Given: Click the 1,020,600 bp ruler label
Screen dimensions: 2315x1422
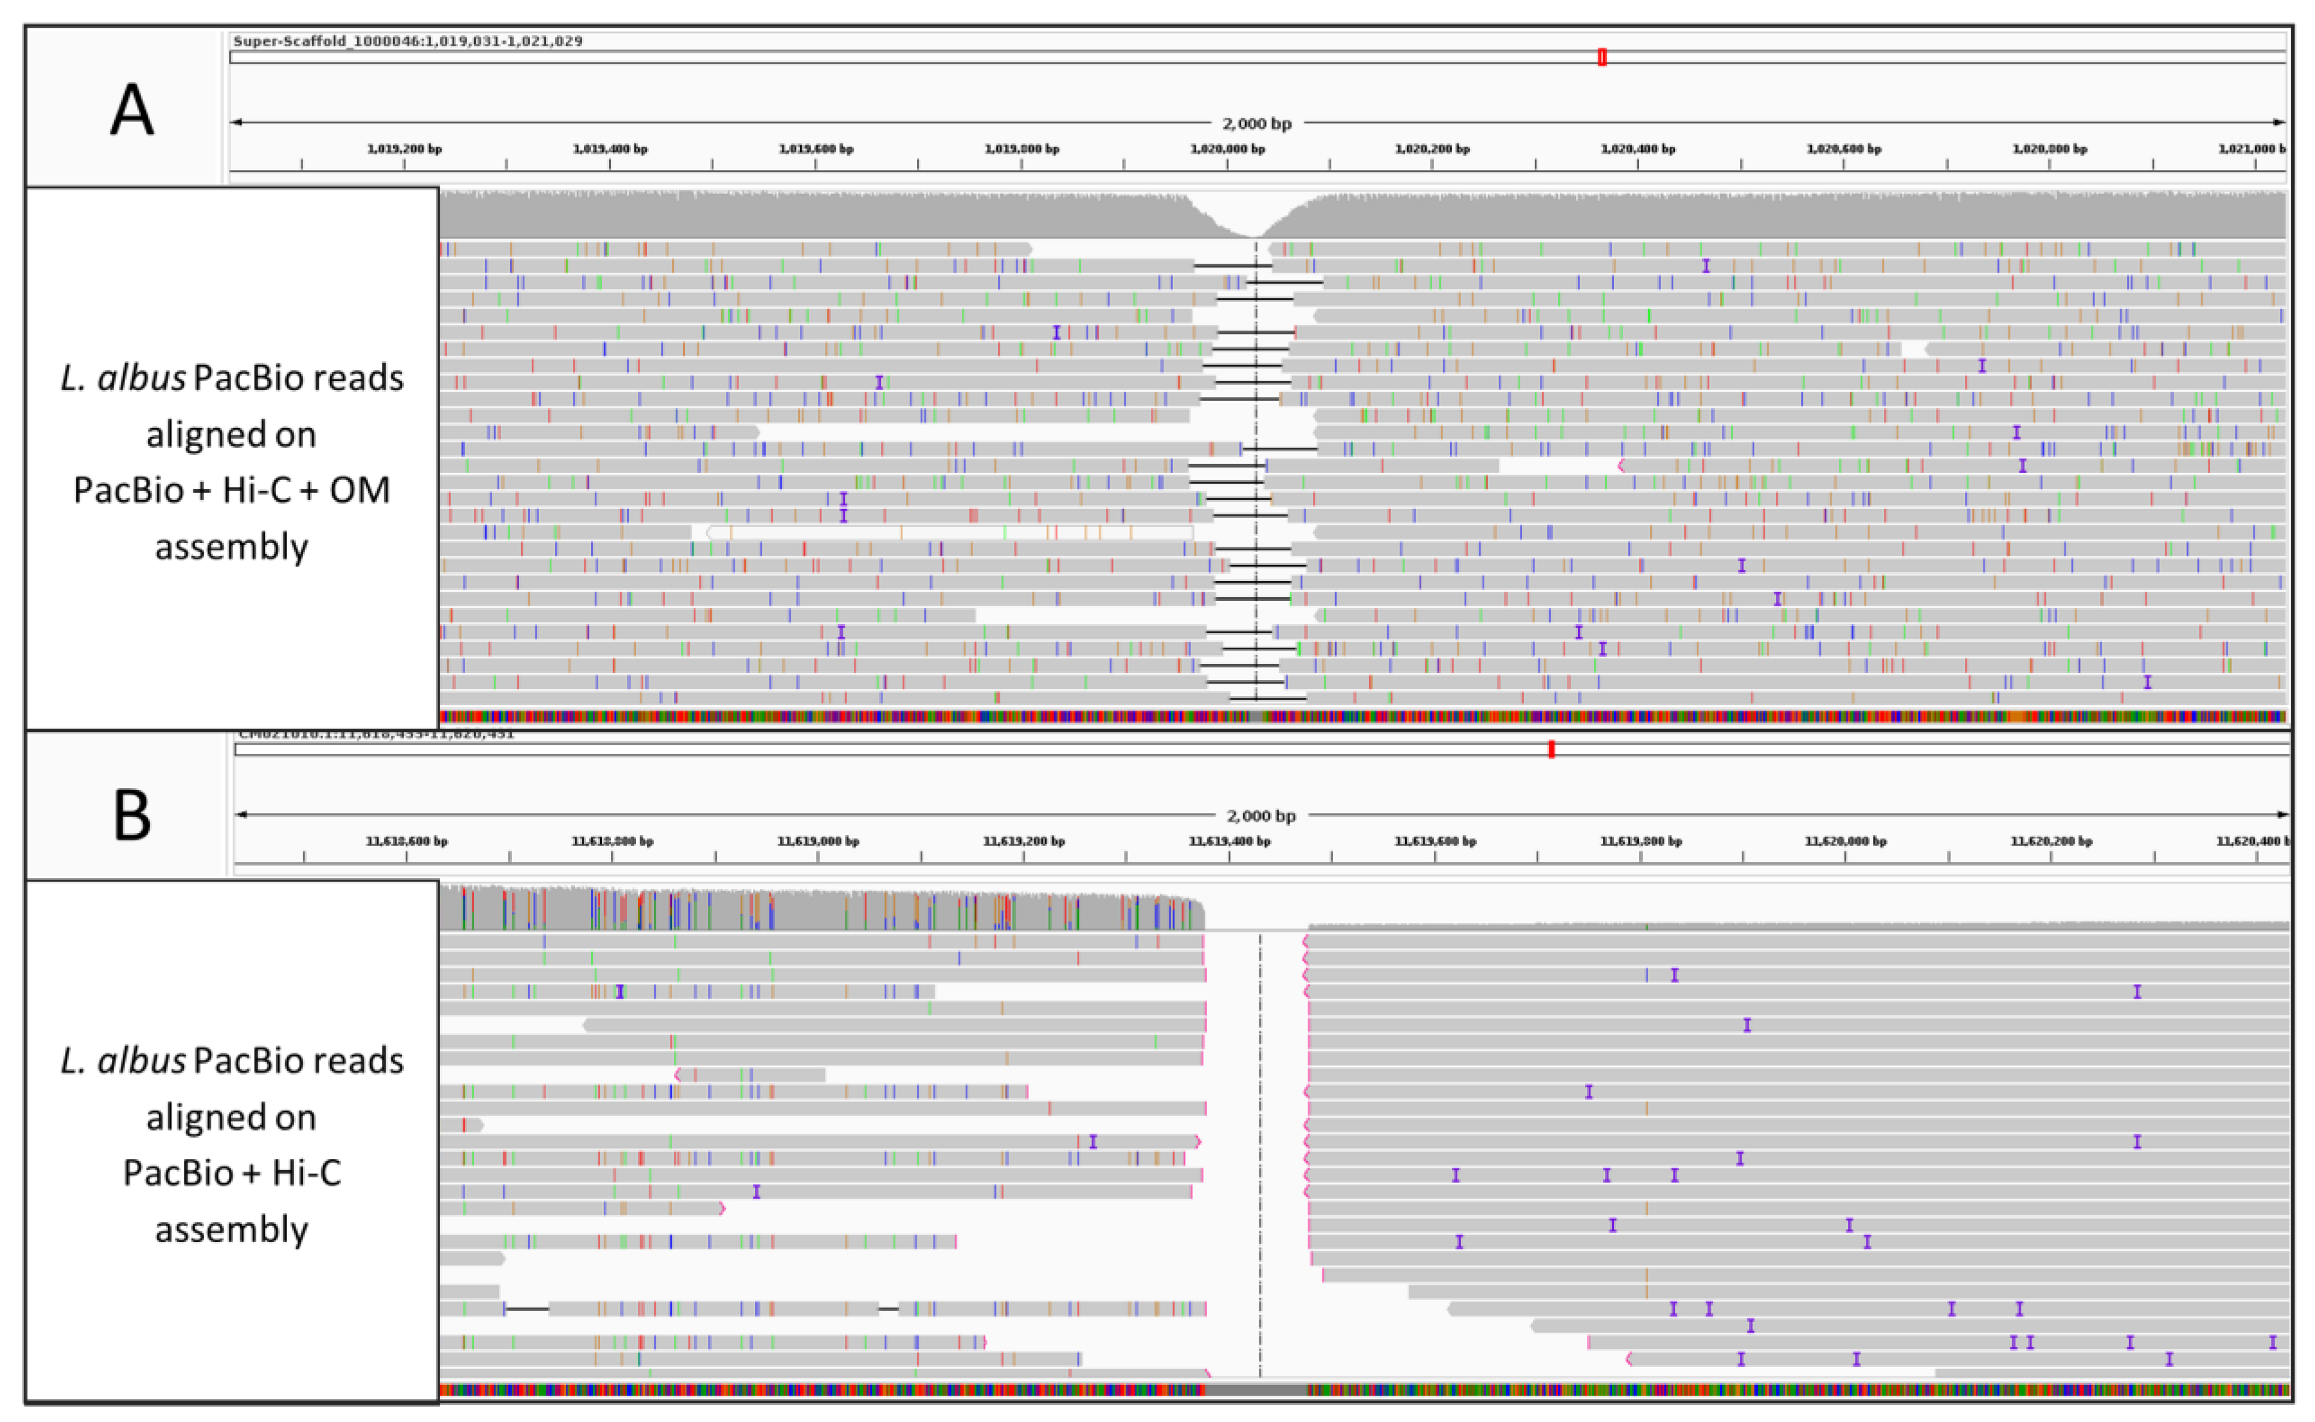Looking at the screenshot, I should point(1843,149).
